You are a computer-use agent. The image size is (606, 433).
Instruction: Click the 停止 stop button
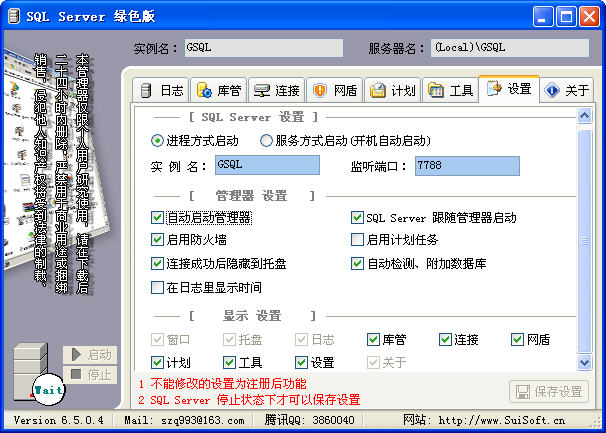click(x=90, y=375)
